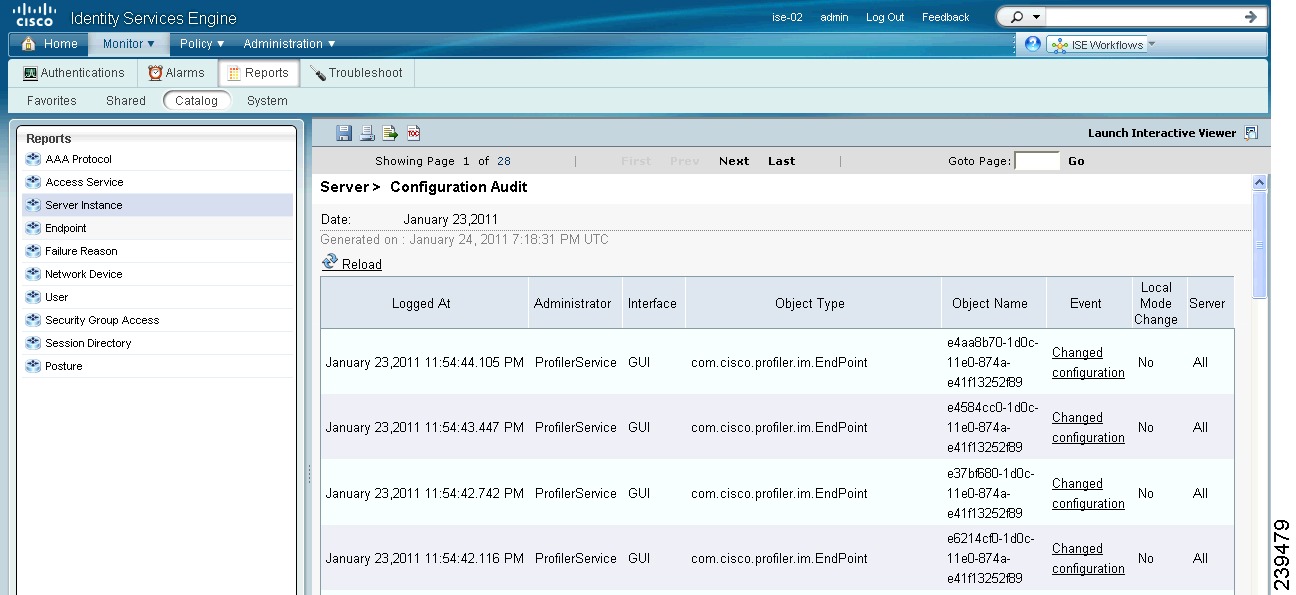Click the save report icon
The width and height of the screenshot is (1296, 595).
coord(344,133)
